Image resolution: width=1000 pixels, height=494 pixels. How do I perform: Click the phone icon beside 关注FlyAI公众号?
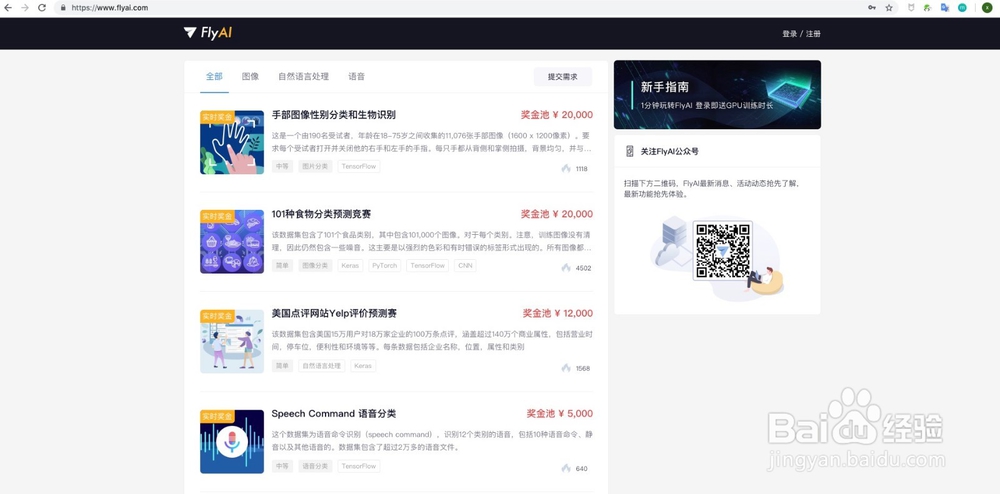pos(629,151)
